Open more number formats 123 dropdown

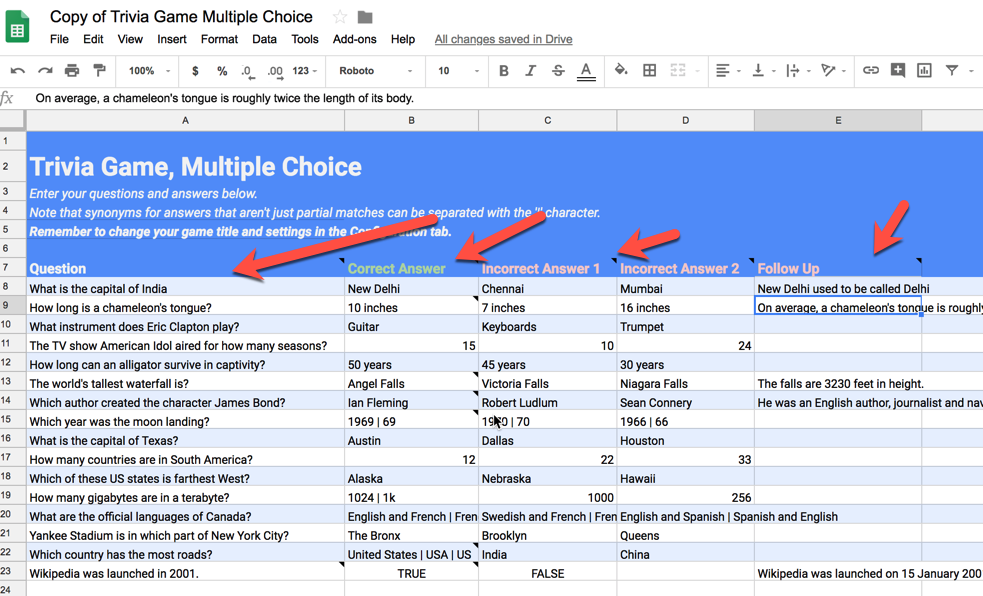[305, 71]
